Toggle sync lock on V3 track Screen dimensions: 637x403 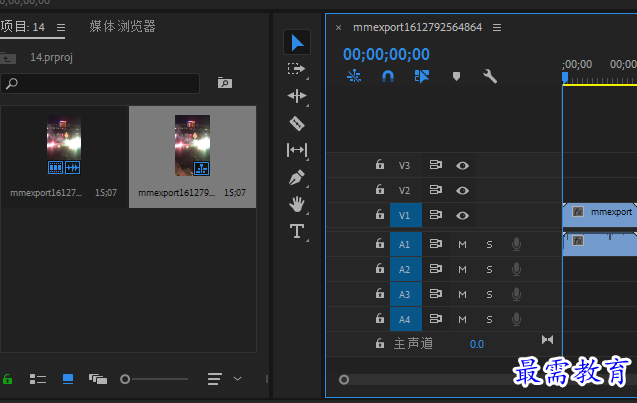(x=436, y=165)
